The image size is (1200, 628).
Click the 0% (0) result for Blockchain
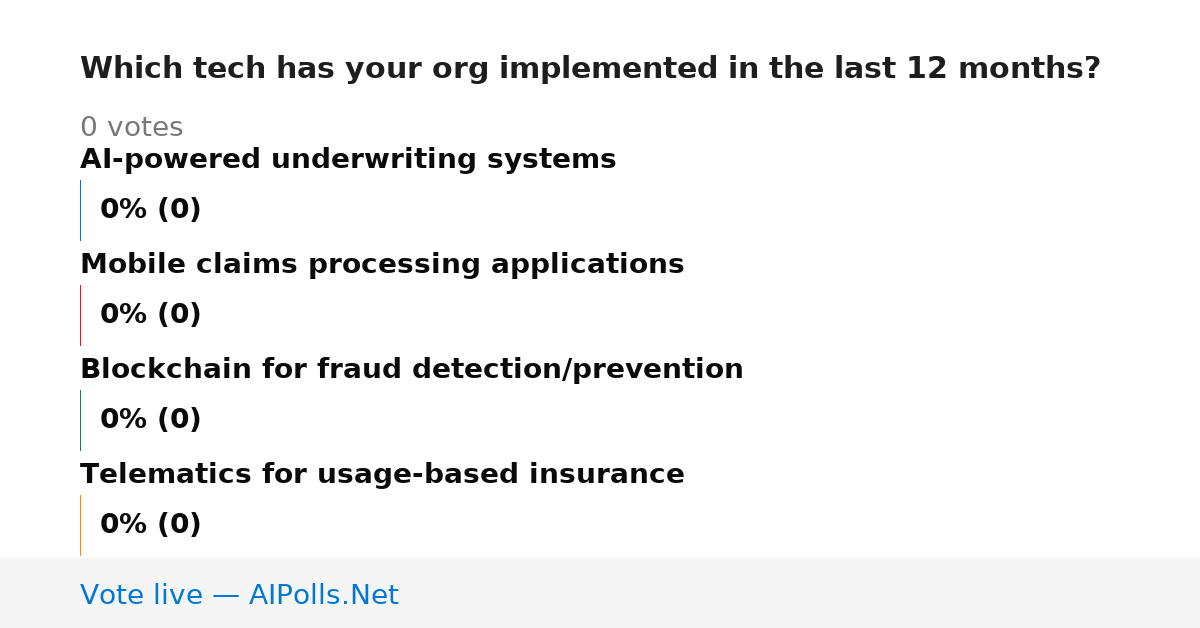click(x=150, y=420)
